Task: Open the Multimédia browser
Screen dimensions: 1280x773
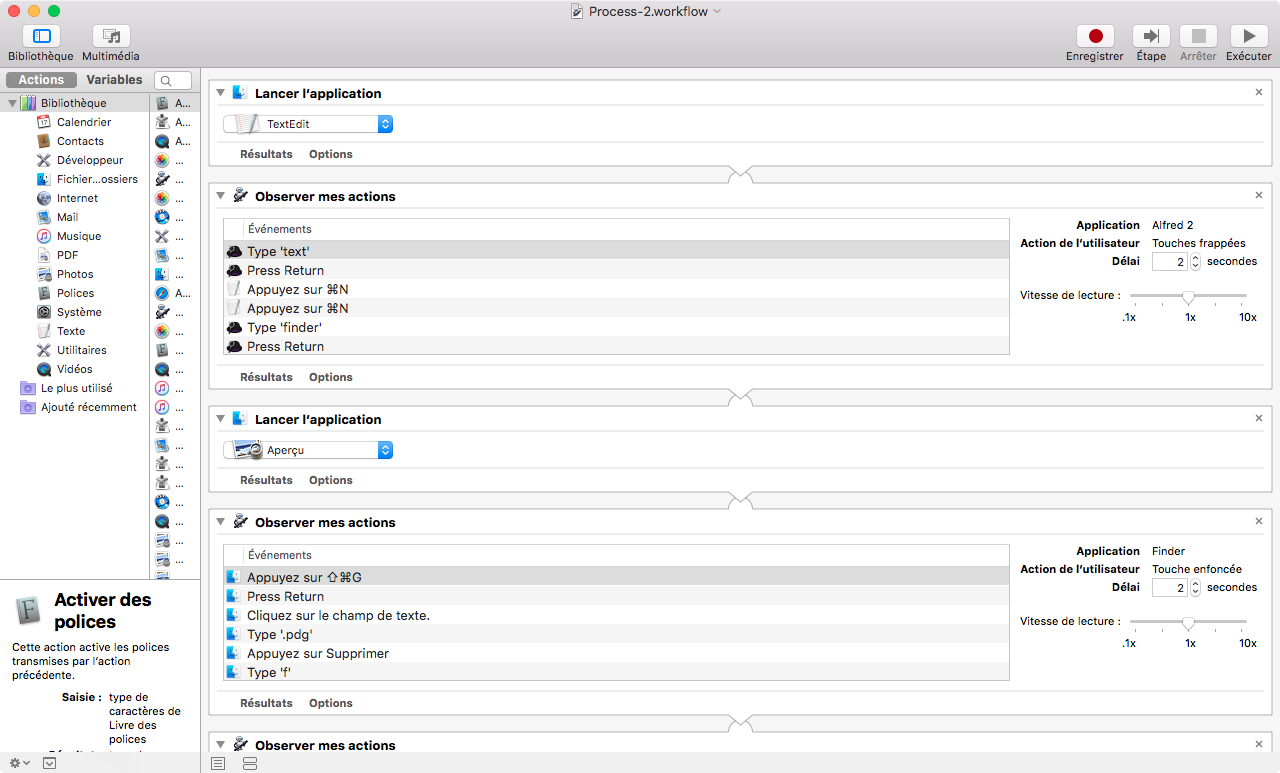Action: pyautogui.click(x=110, y=37)
